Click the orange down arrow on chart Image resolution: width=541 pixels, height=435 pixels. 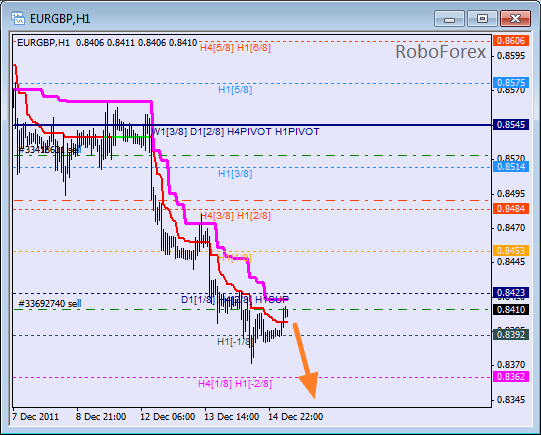click(x=306, y=360)
